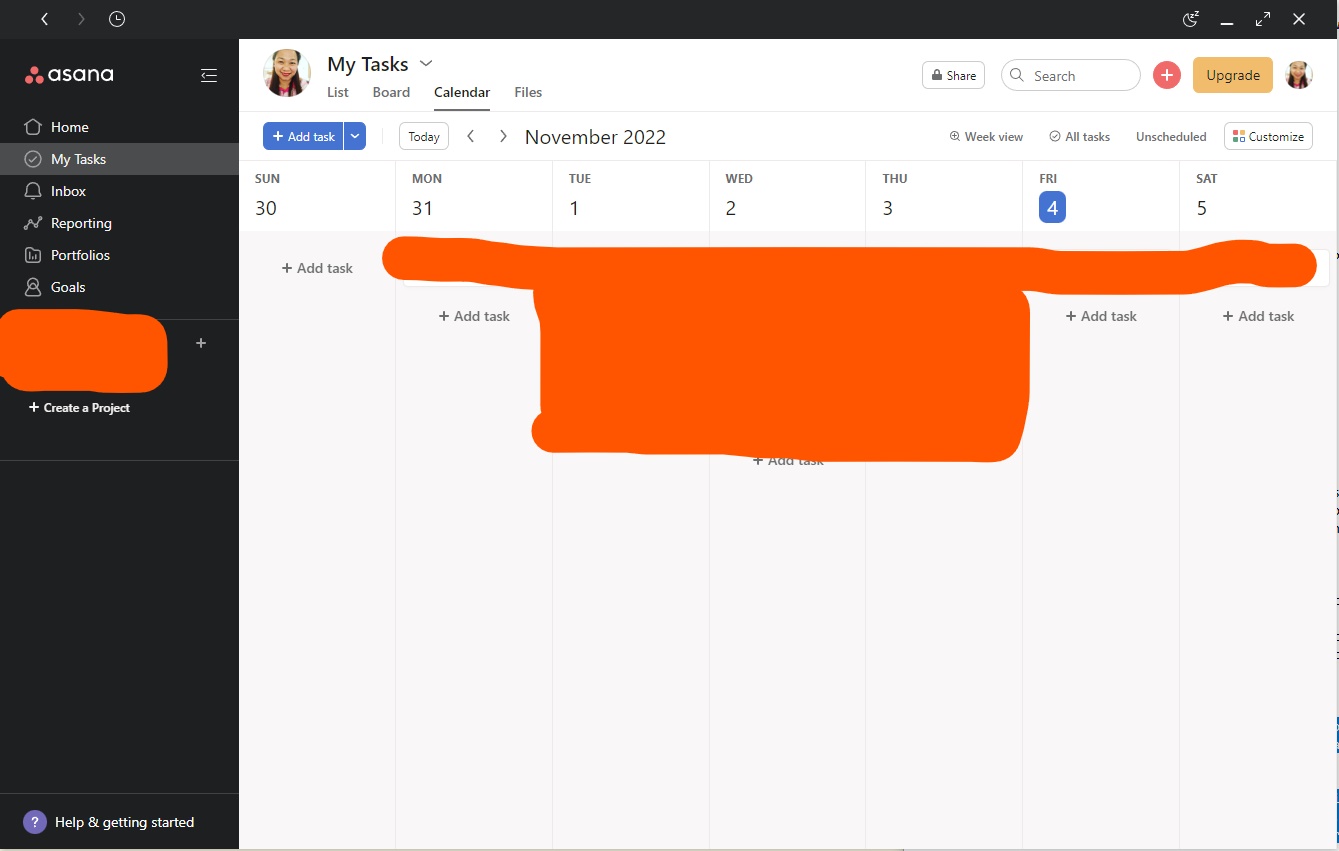The image size is (1339, 851).
Task: Open the user account avatar menu
Action: (1299, 75)
